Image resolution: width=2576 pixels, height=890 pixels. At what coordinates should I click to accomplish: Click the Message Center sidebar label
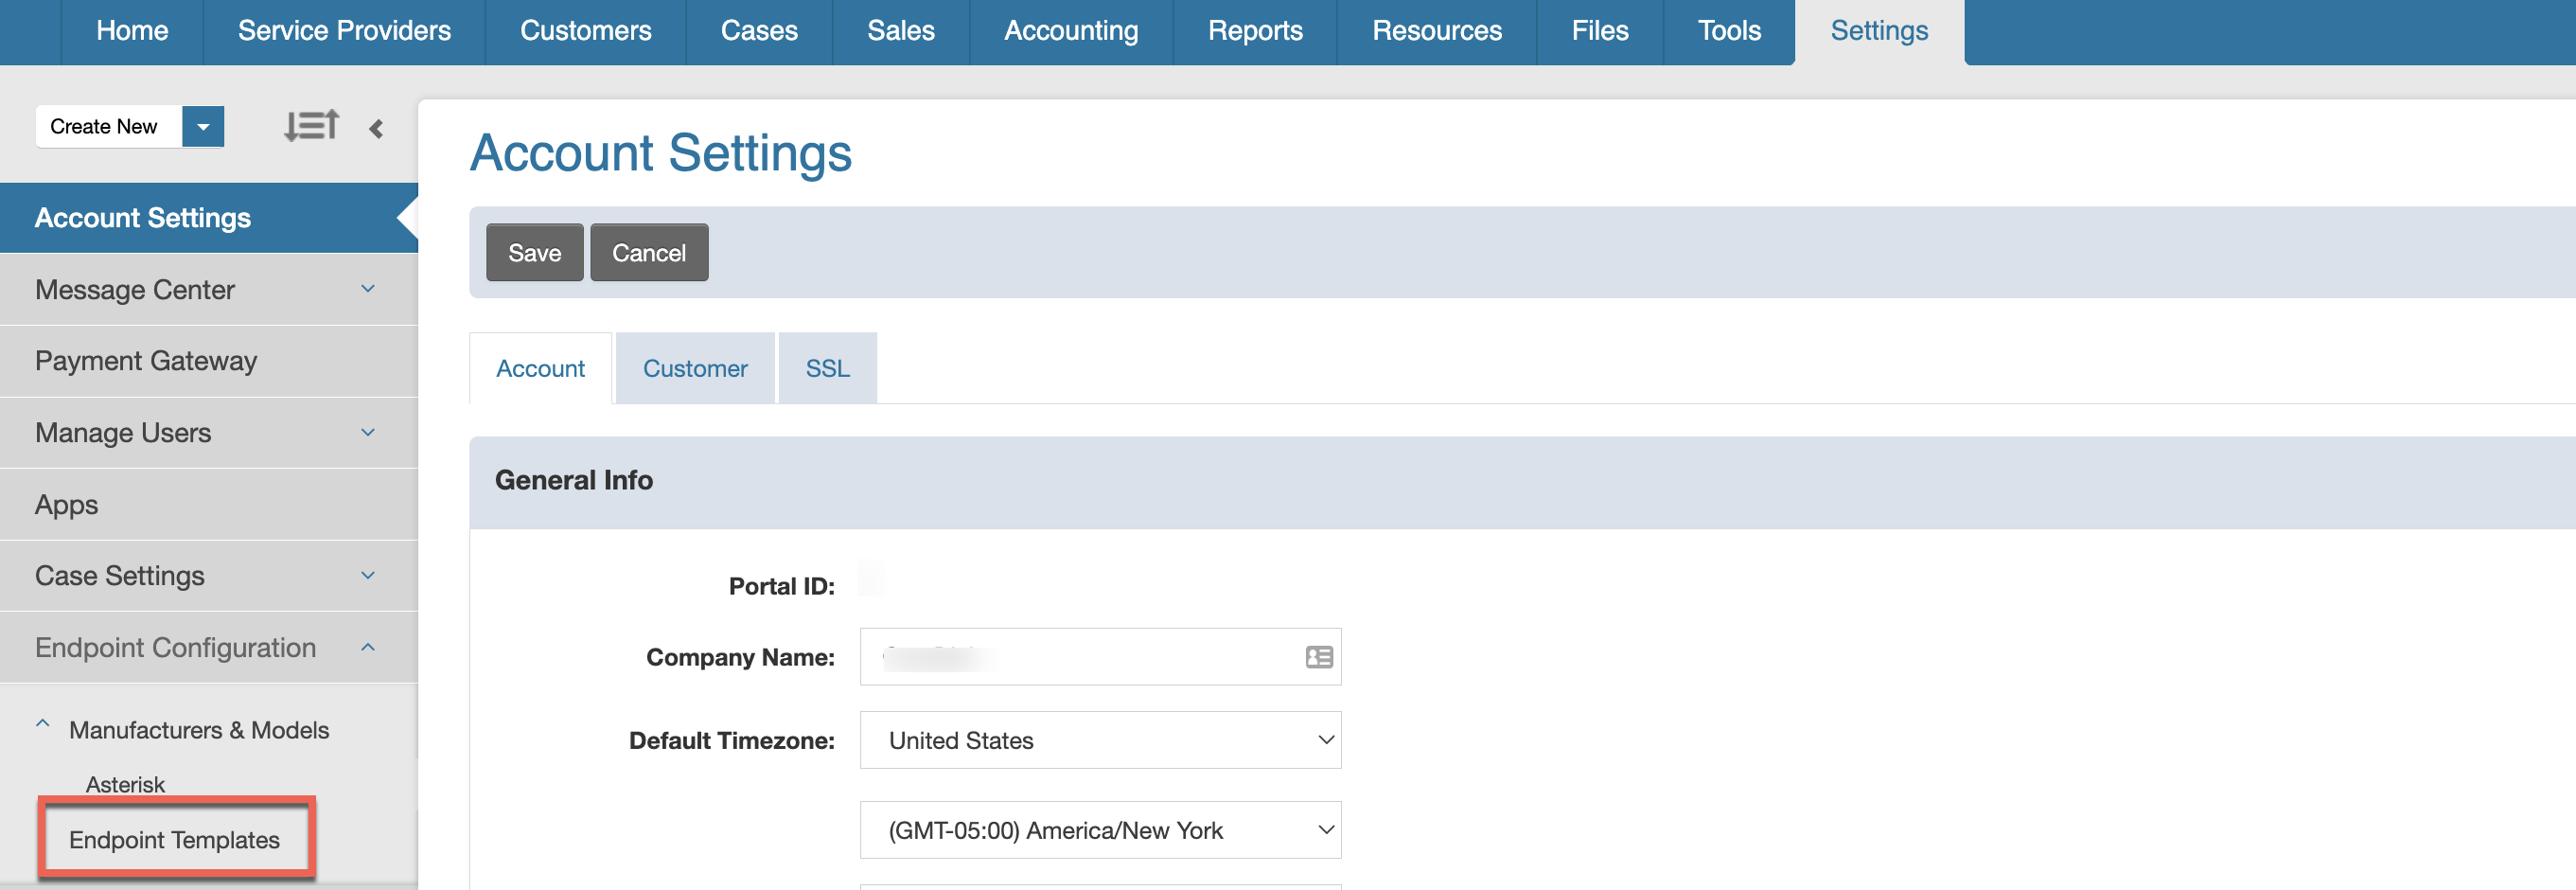[135, 290]
